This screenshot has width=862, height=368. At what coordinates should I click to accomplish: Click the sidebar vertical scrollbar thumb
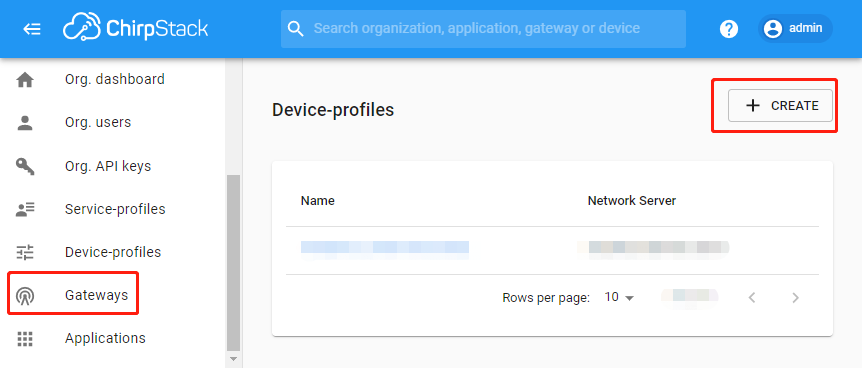click(x=233, y=262)
